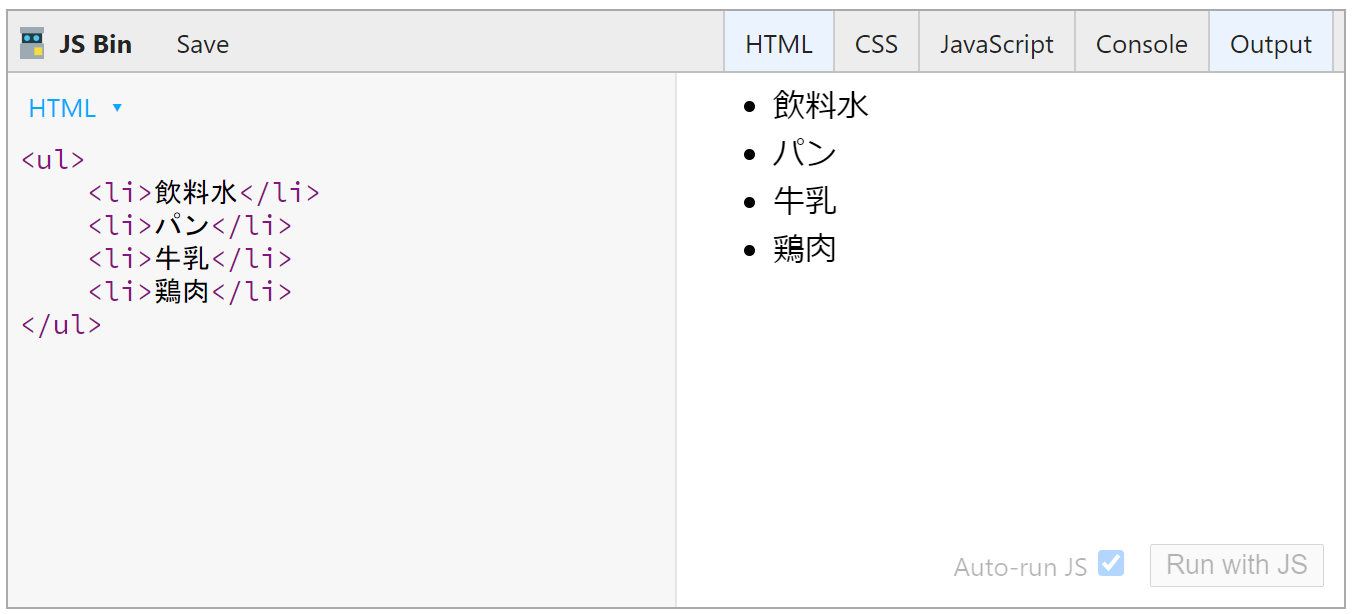Disable the Auto-run JS checkbox

click(1110, 563)
